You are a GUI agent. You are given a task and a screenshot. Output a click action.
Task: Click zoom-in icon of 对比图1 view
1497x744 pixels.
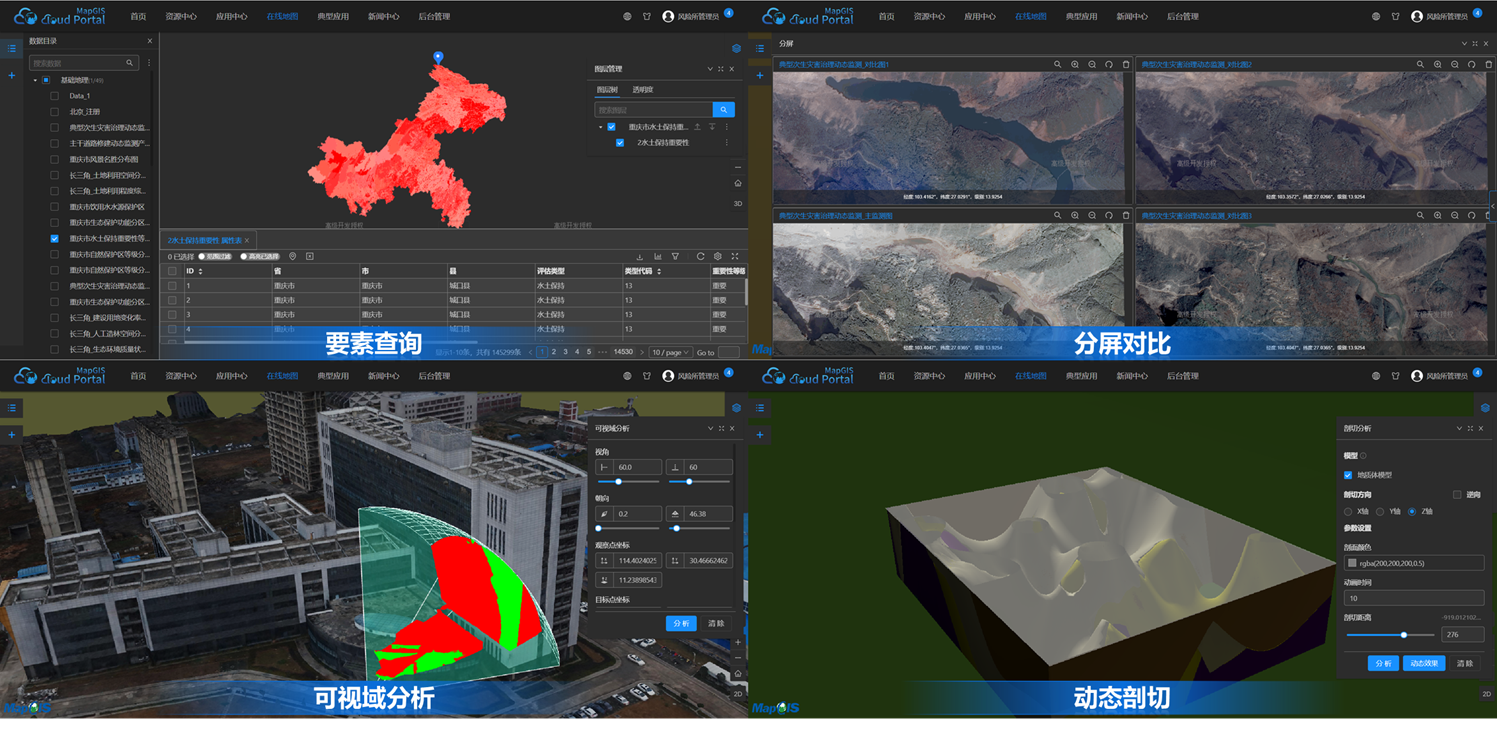(x=1075, y=65)
